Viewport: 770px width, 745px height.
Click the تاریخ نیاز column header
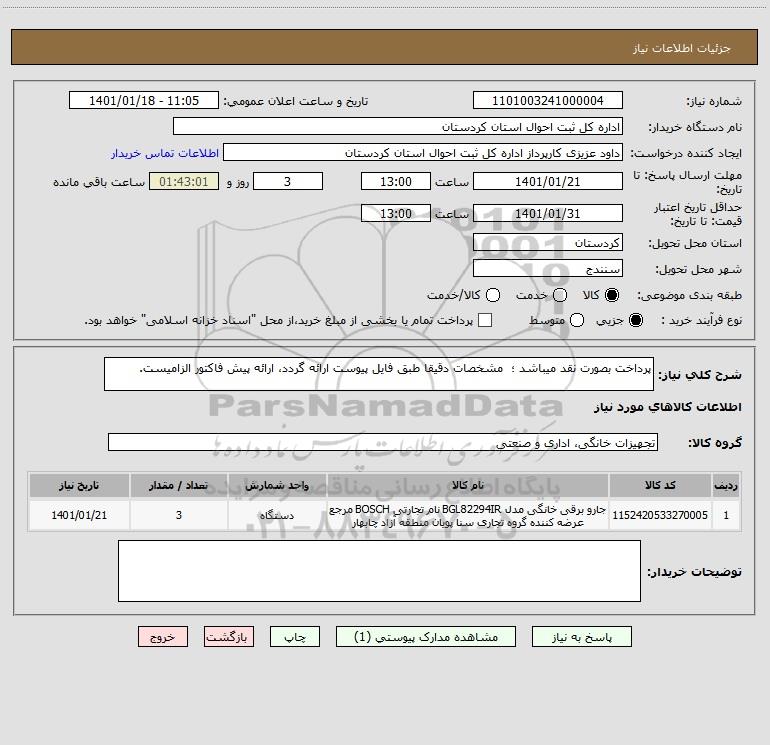[79, 485]
